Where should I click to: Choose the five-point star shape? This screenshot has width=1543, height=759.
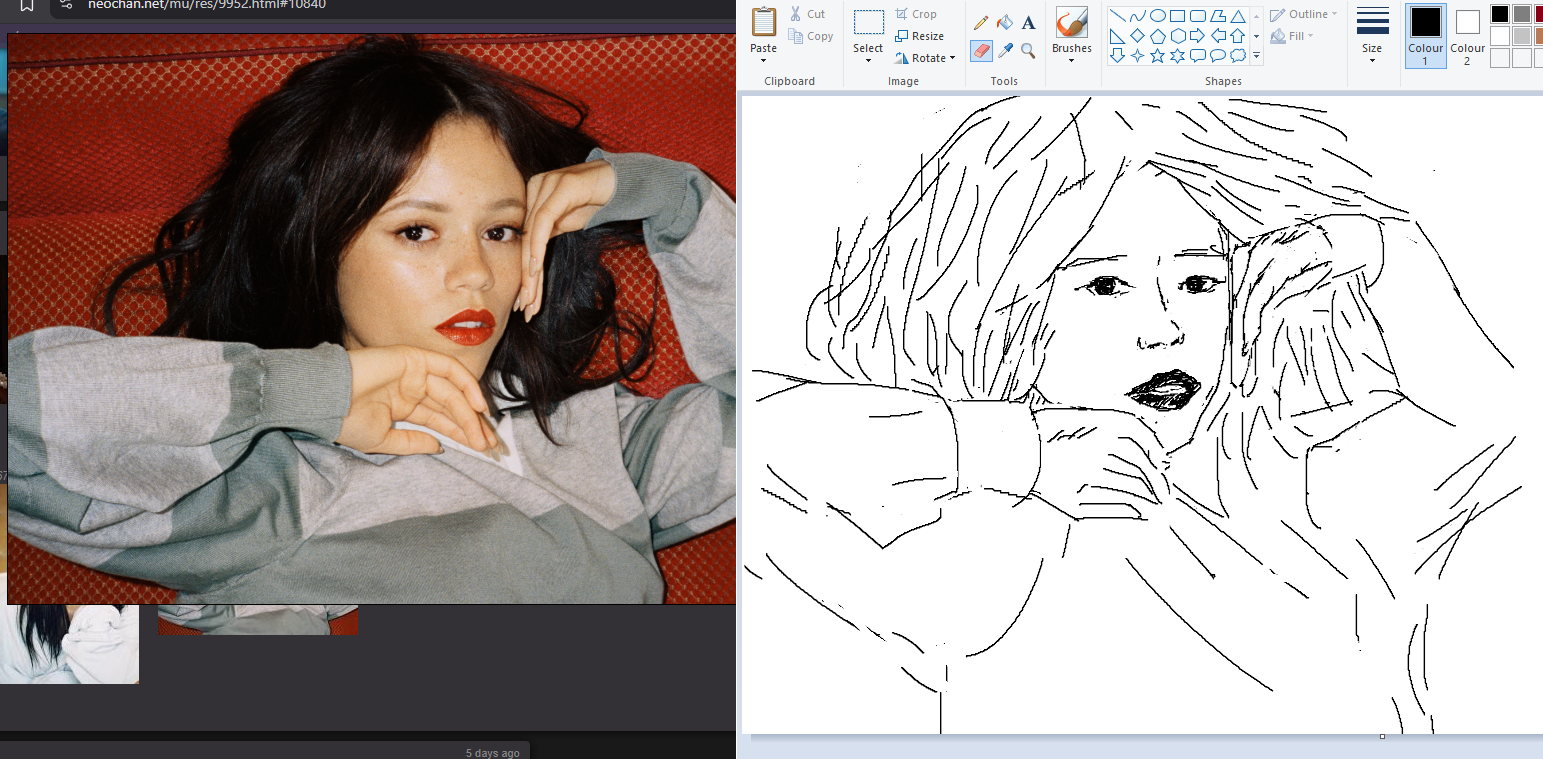coord(1157,56)
